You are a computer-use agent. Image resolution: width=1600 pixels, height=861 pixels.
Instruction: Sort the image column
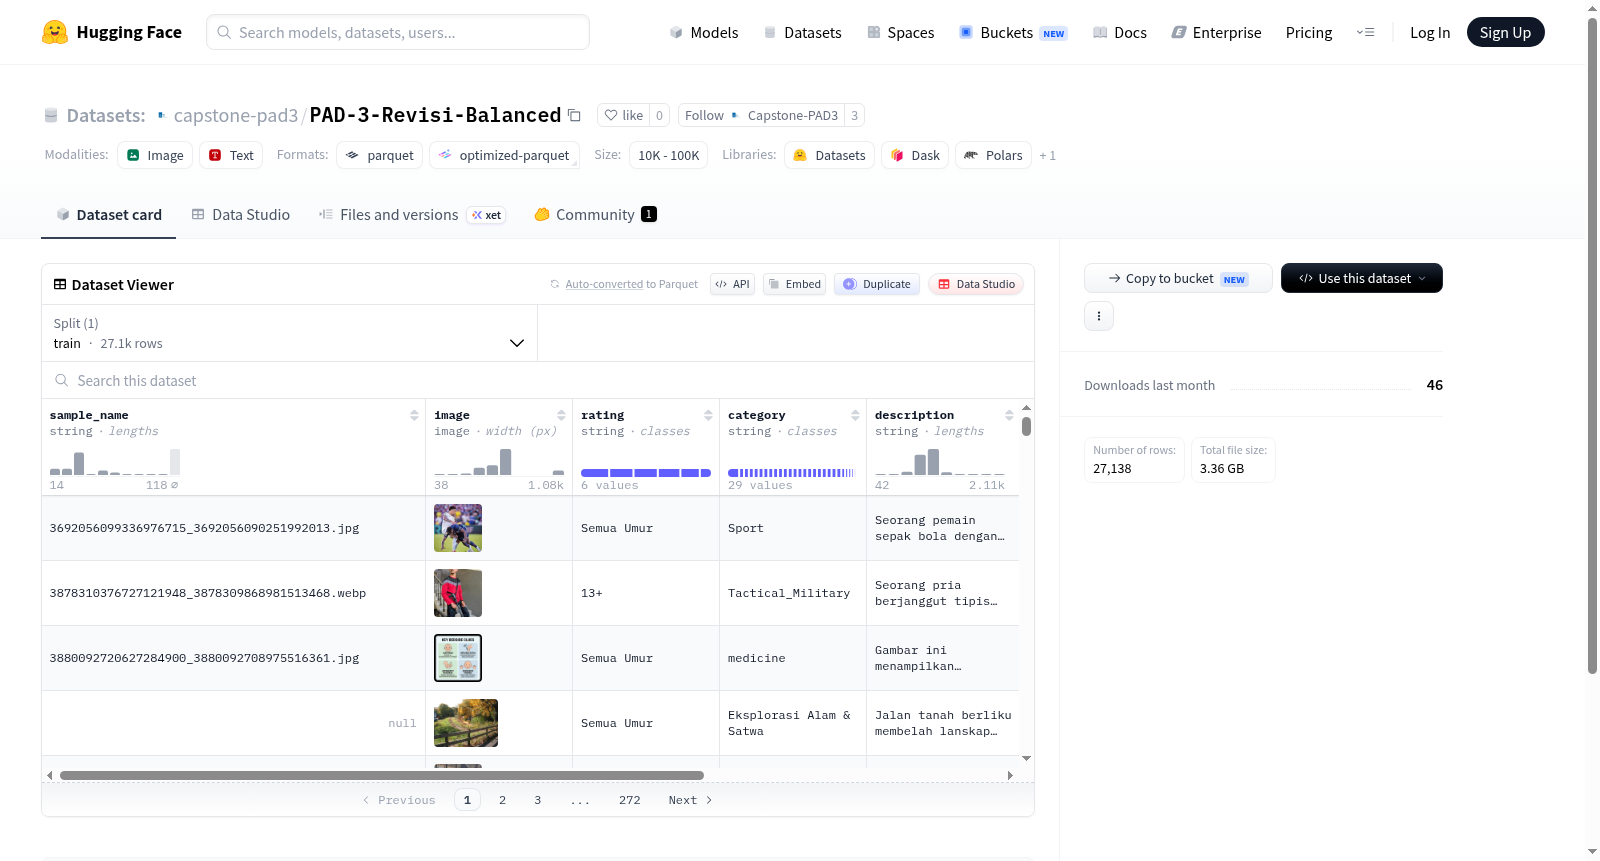coord(561,415)
